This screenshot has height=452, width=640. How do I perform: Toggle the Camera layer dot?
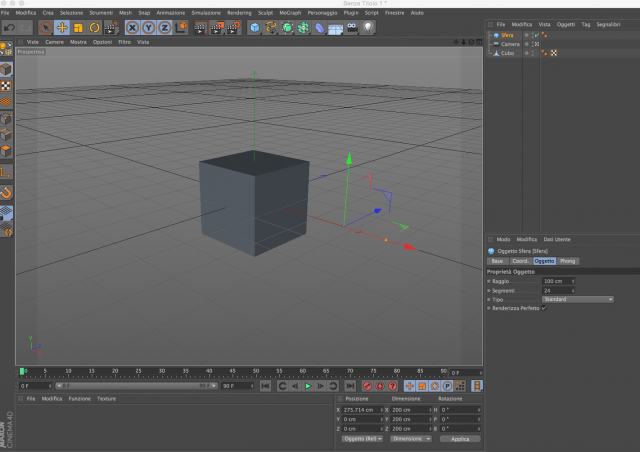pos(527,44)
